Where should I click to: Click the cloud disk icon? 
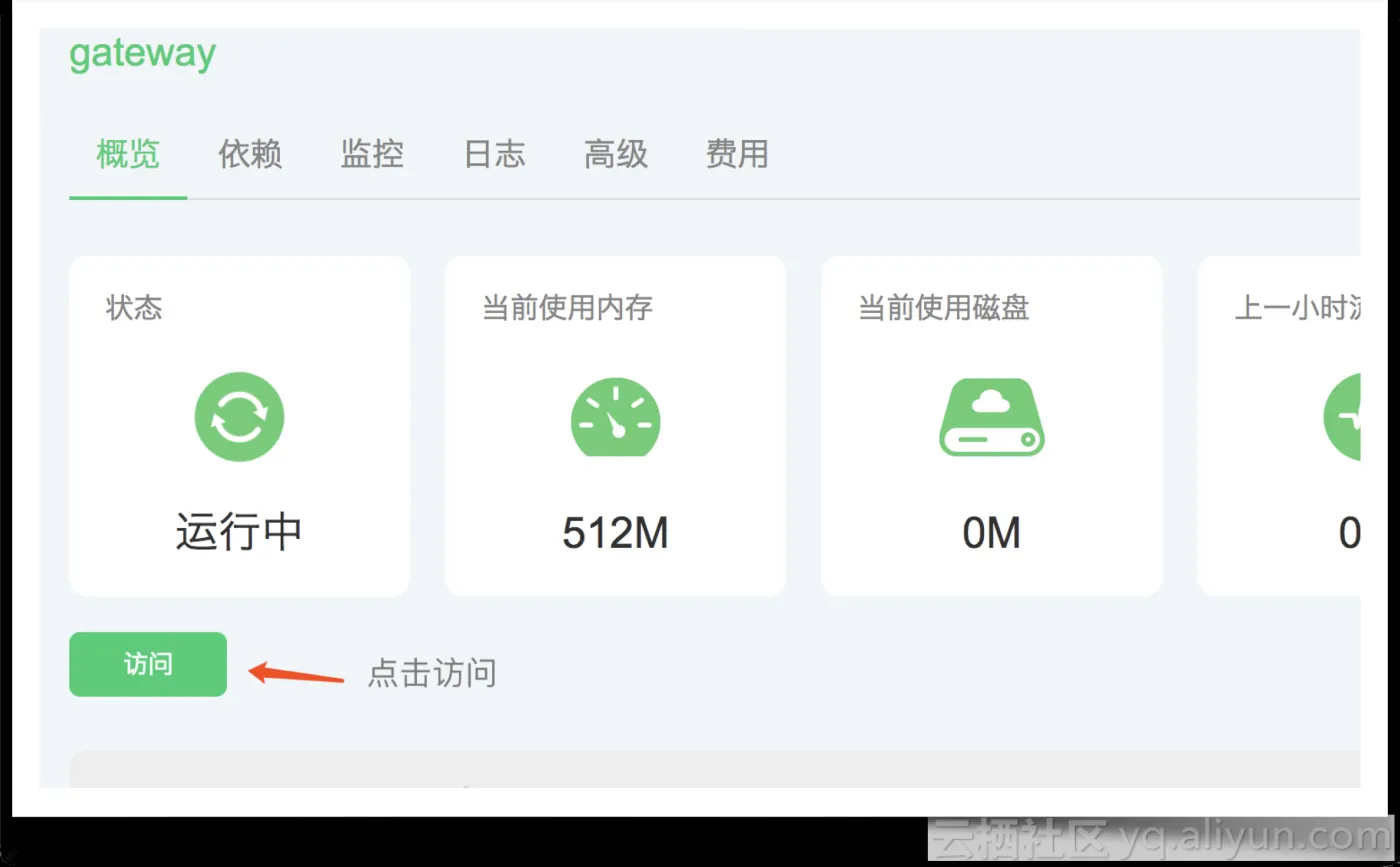tap(992, 417)
